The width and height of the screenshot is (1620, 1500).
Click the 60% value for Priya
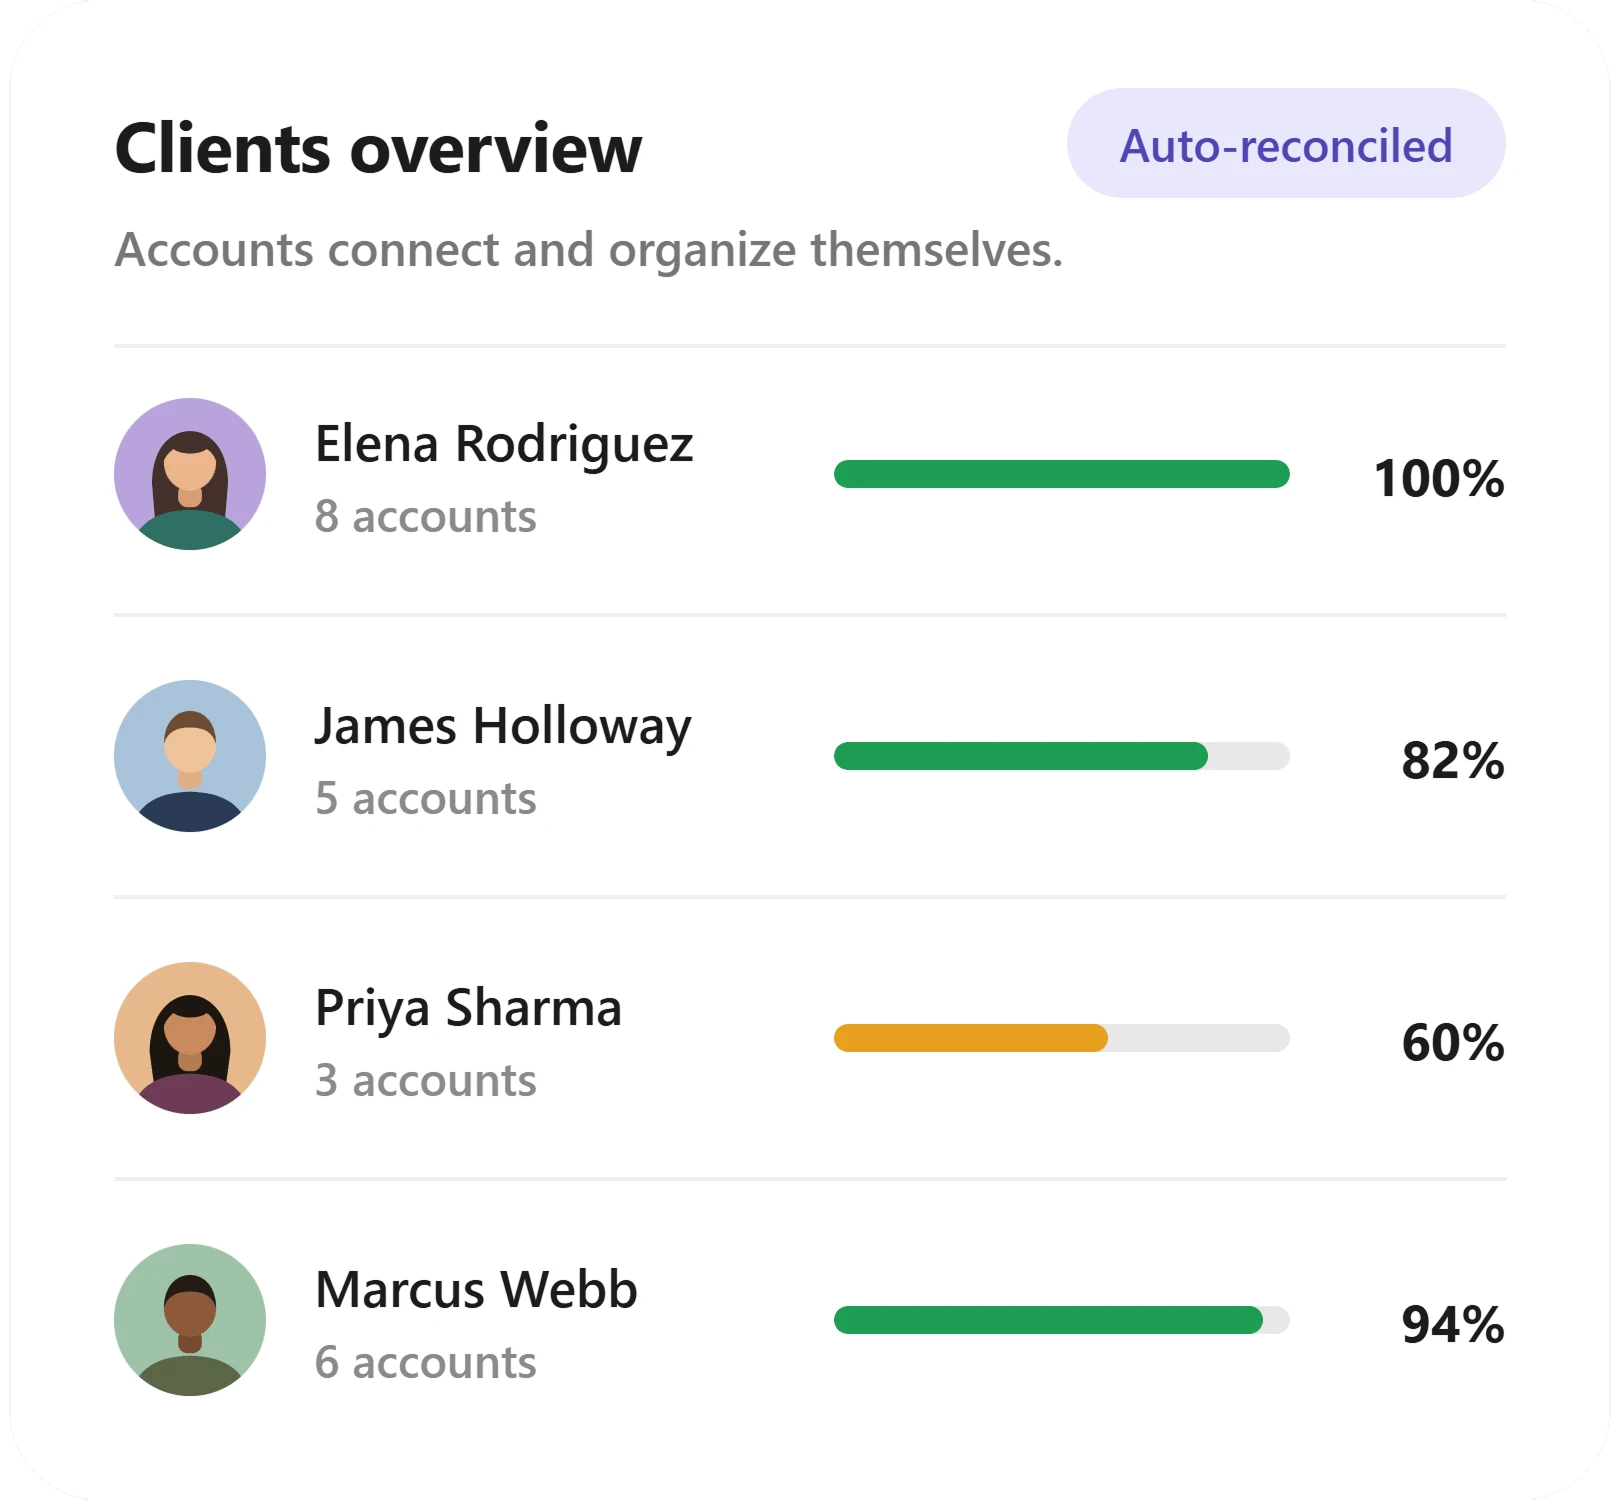[1453, 1042]
